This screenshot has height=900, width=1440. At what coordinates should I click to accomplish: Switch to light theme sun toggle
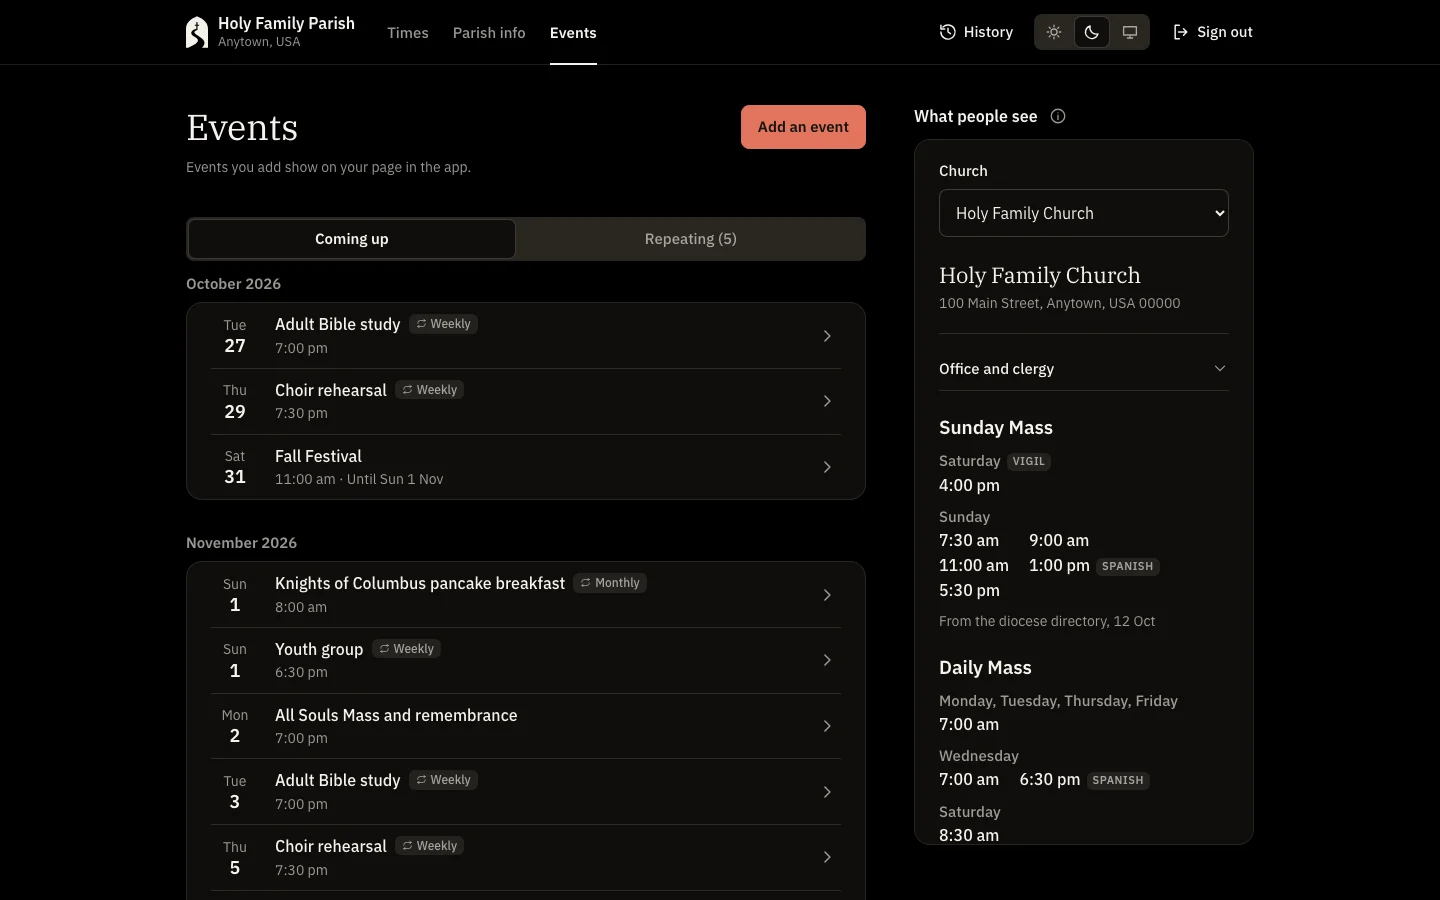tap(1054, 32)
